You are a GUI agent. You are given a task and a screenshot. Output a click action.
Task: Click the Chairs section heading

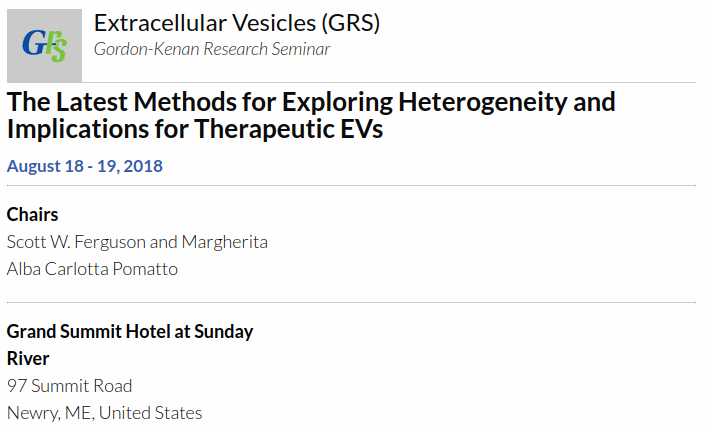coord(32,214)
